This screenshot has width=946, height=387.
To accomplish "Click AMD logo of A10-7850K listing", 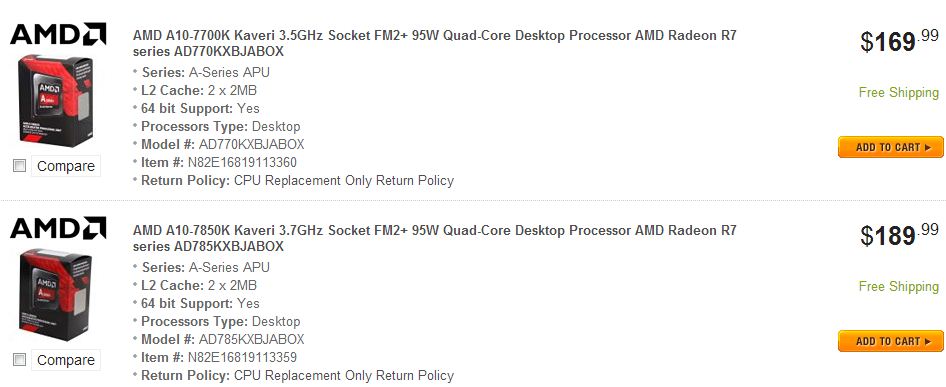I will 58,228.
